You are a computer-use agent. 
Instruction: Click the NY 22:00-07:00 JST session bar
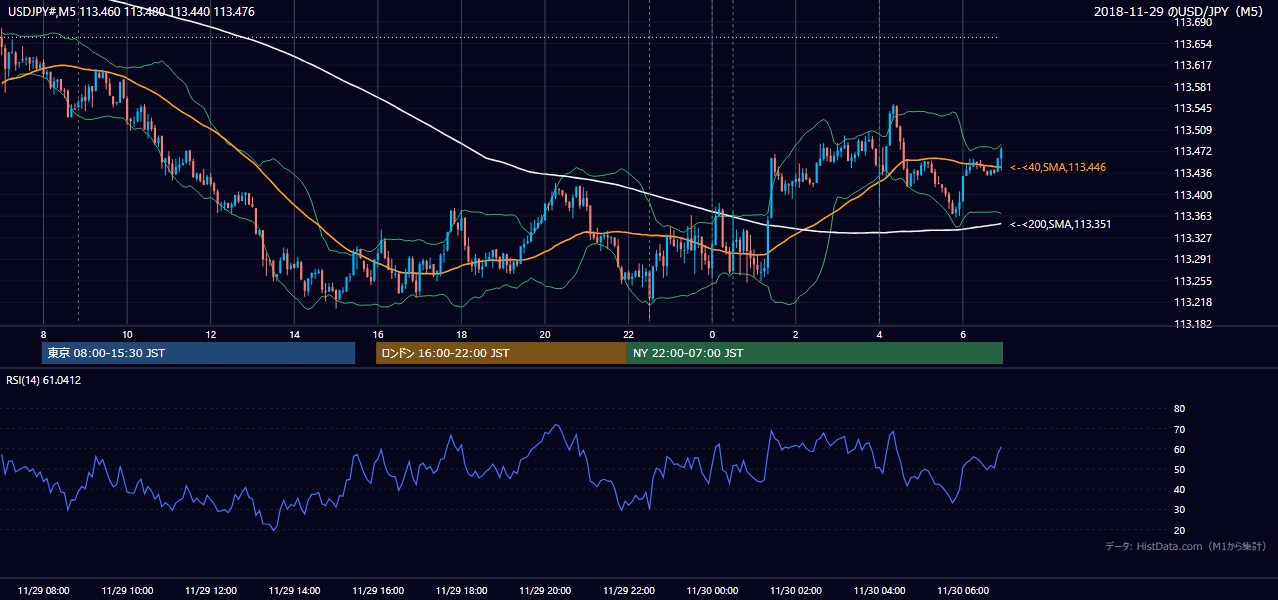tap(815, 353)
